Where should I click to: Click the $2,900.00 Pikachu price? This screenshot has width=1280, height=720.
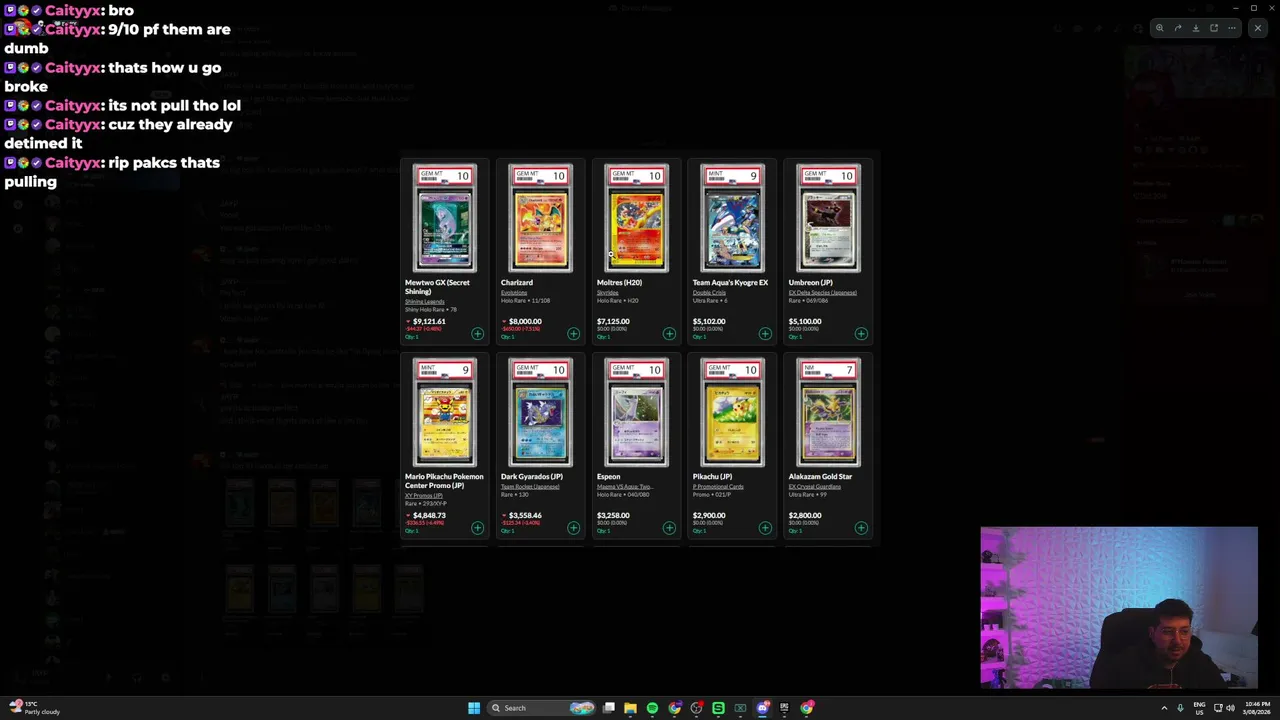coord(709,516)
